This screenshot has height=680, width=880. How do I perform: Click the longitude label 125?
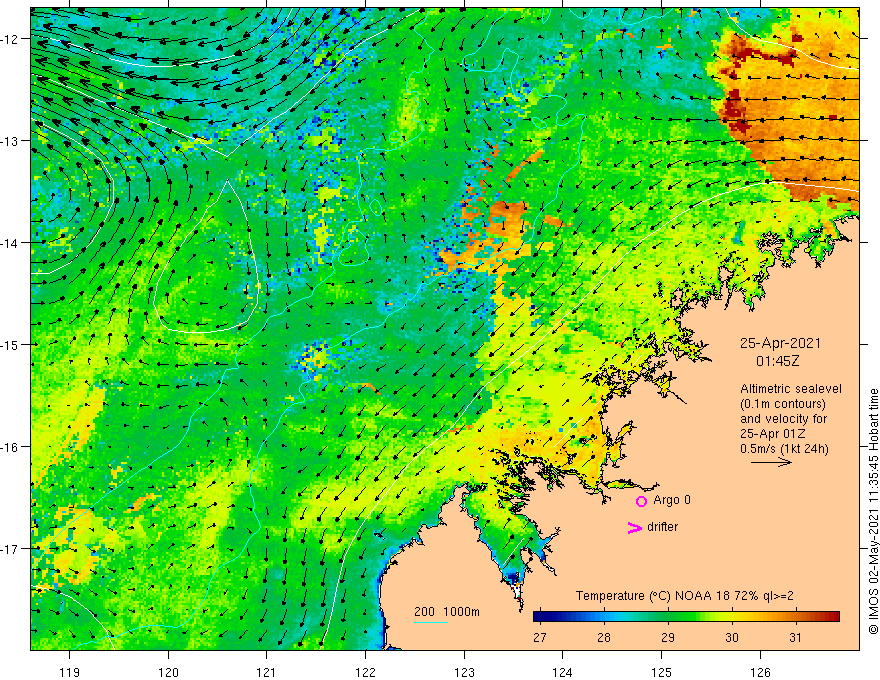click(662, 672)
